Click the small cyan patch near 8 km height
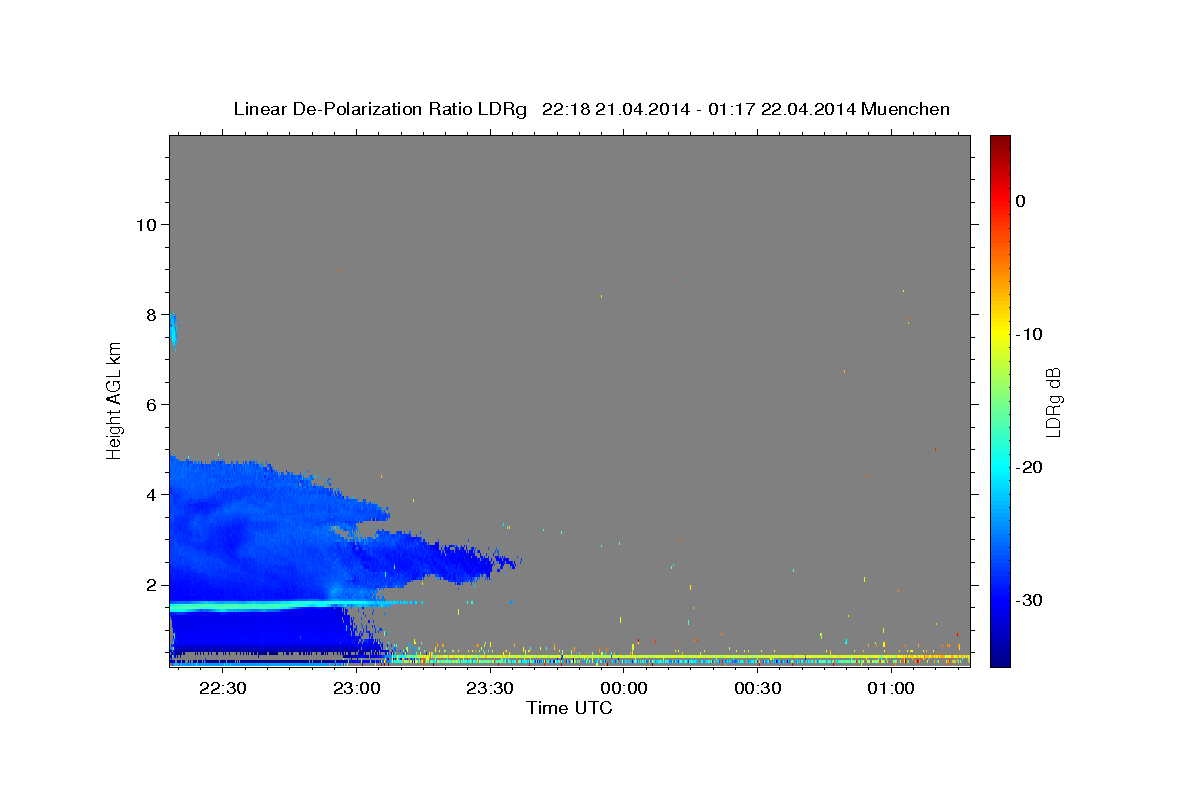Viewport: 1200px width, 800px height. [x=173, y=330]
